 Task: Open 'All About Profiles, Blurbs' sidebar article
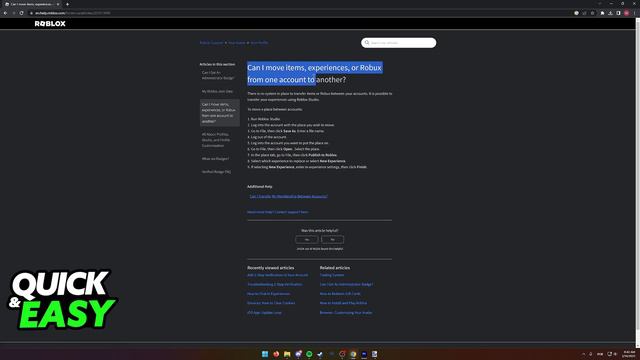[x=216, y=140]
